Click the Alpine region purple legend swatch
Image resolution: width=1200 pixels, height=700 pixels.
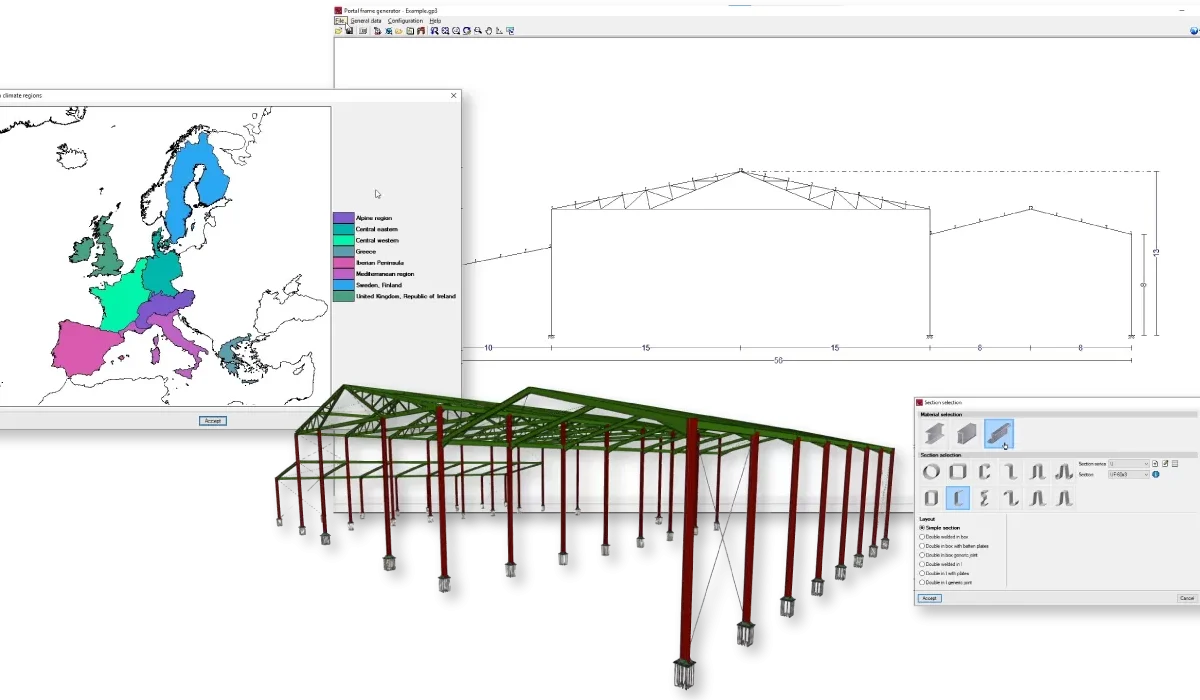[x=343, y=217]
